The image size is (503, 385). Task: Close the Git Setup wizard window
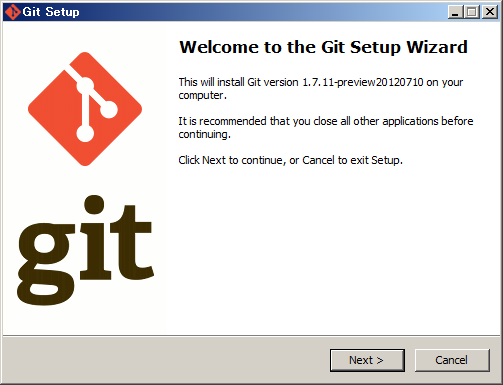[x=490, y=12]
